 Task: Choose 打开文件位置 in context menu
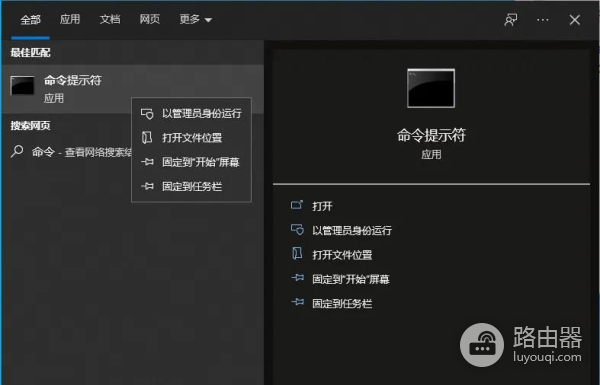coord(191,138)
